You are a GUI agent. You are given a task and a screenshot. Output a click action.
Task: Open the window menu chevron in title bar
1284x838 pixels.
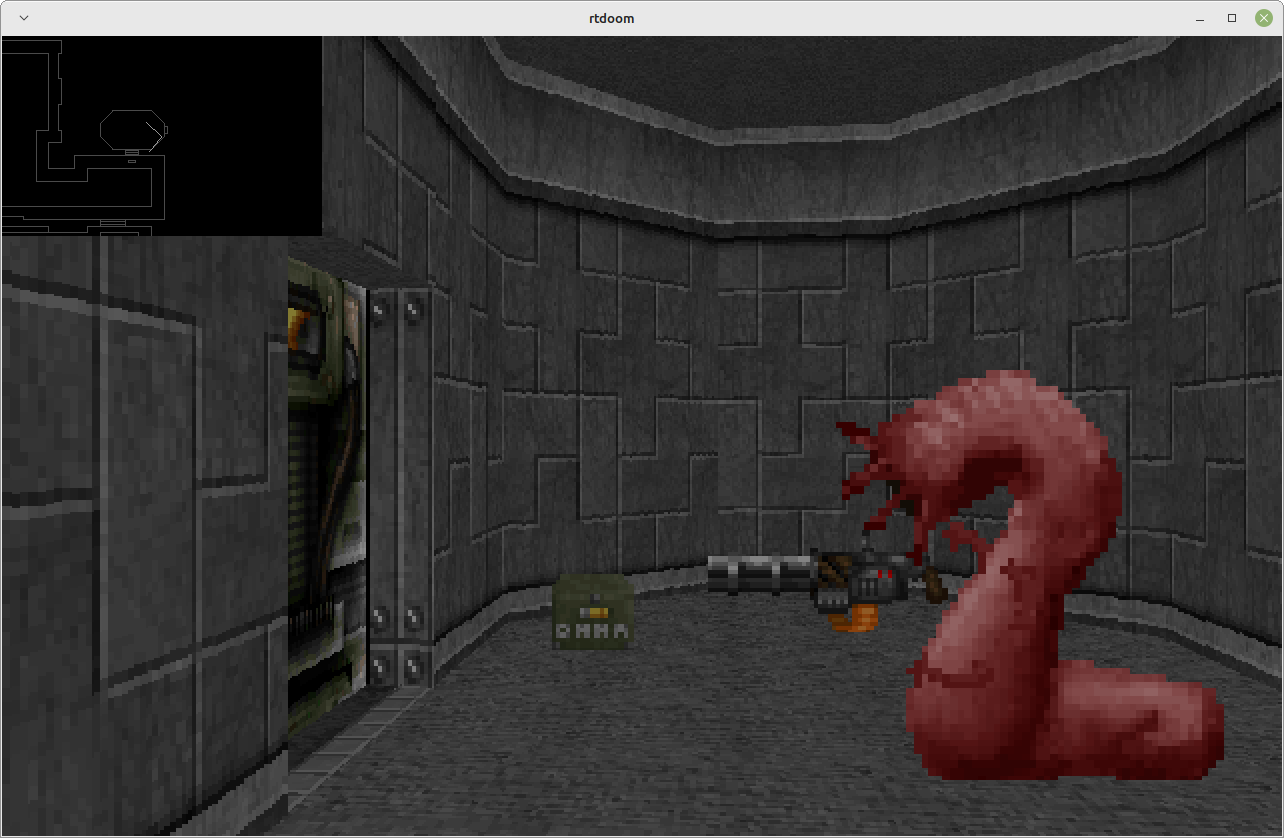(24, 18)
